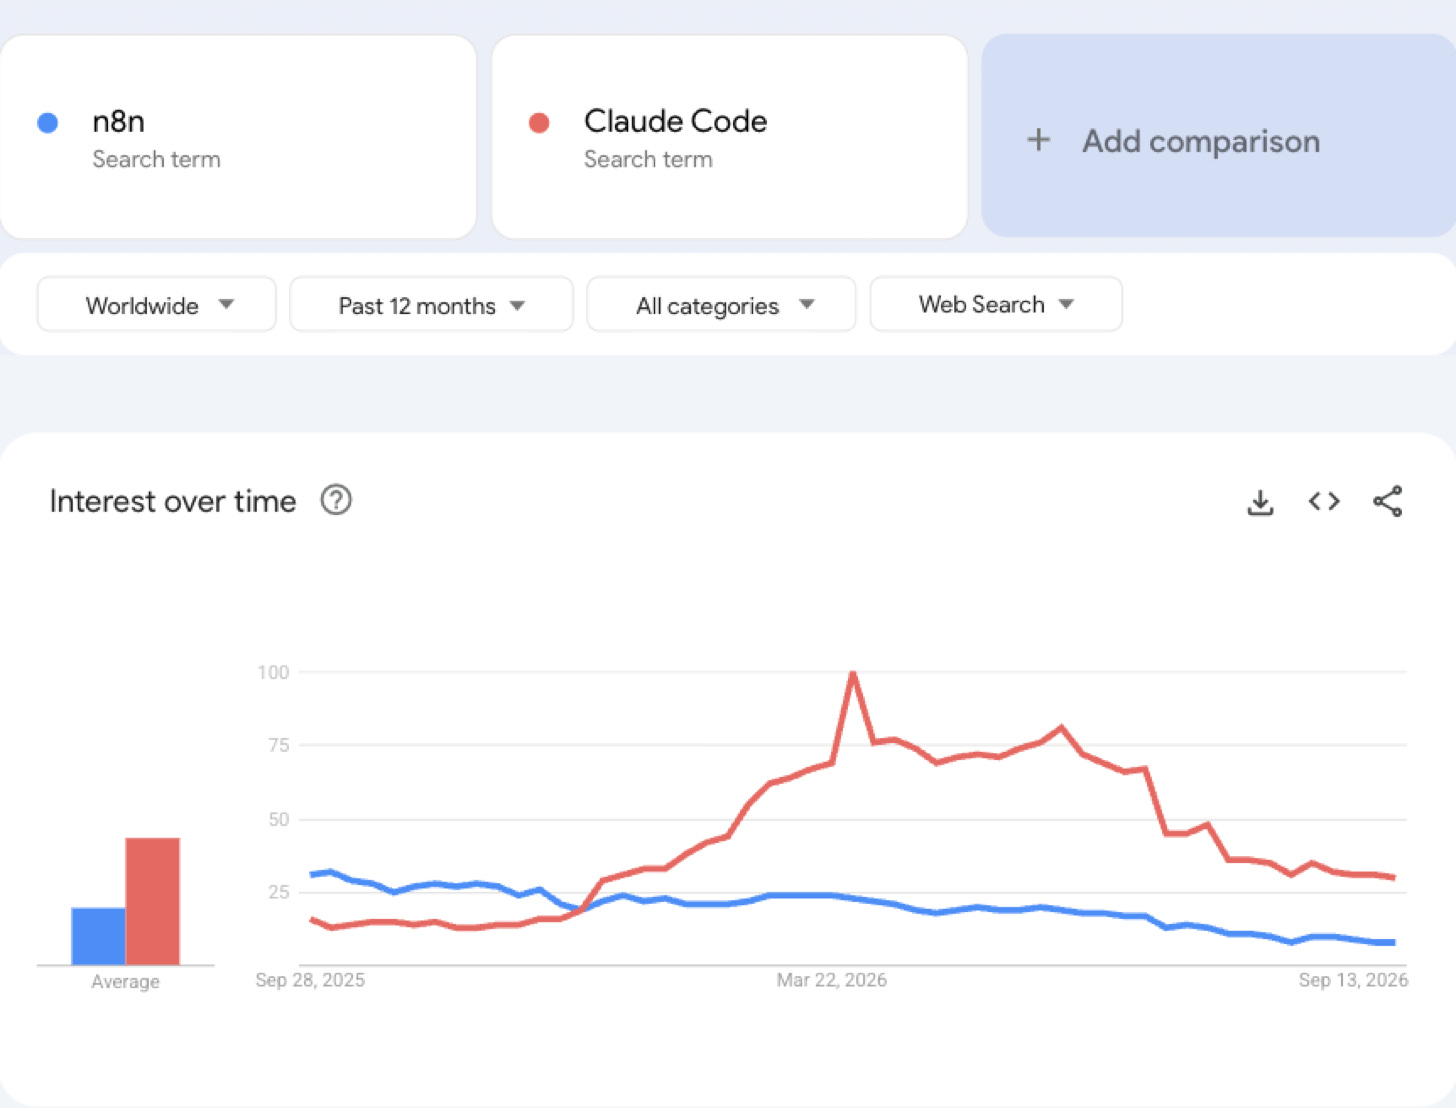Download the Interest over time data as CSV
Viewport: 1456px width, 1108px height.
coord(1260,502)
